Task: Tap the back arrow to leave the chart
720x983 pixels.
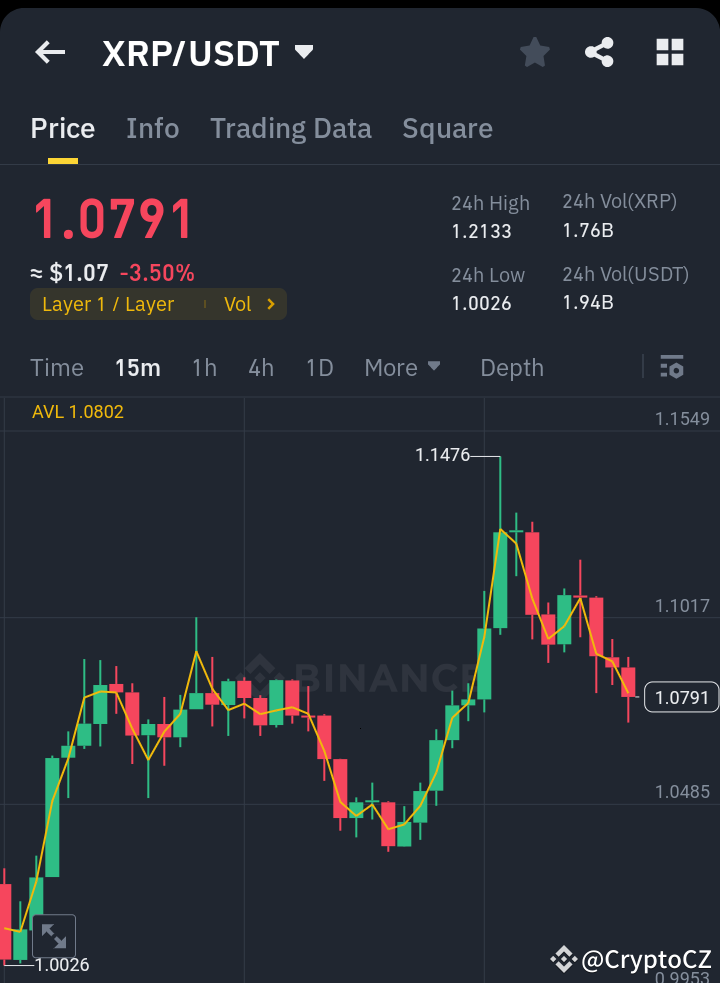Action: tap(49, 52)
